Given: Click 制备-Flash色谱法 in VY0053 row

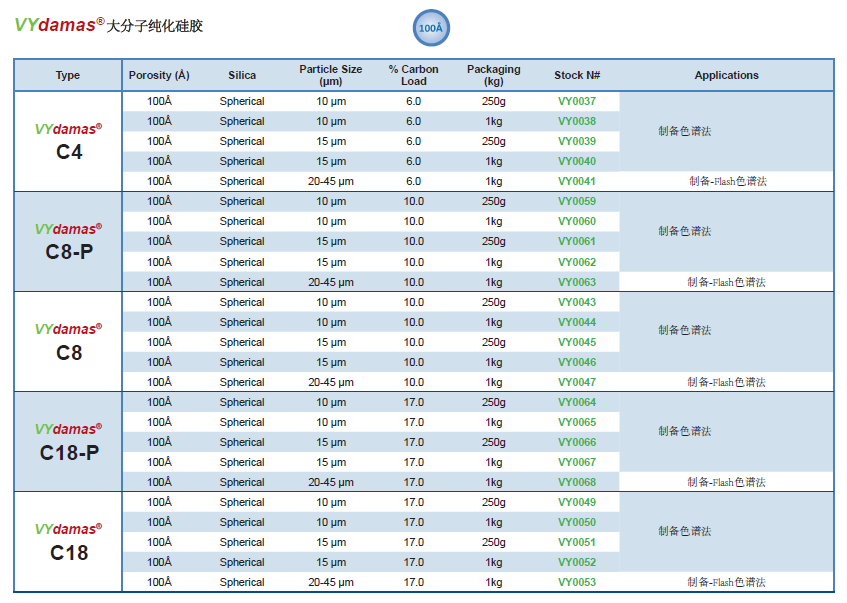Looking at the screenshot, I should [x=726, y=582].
